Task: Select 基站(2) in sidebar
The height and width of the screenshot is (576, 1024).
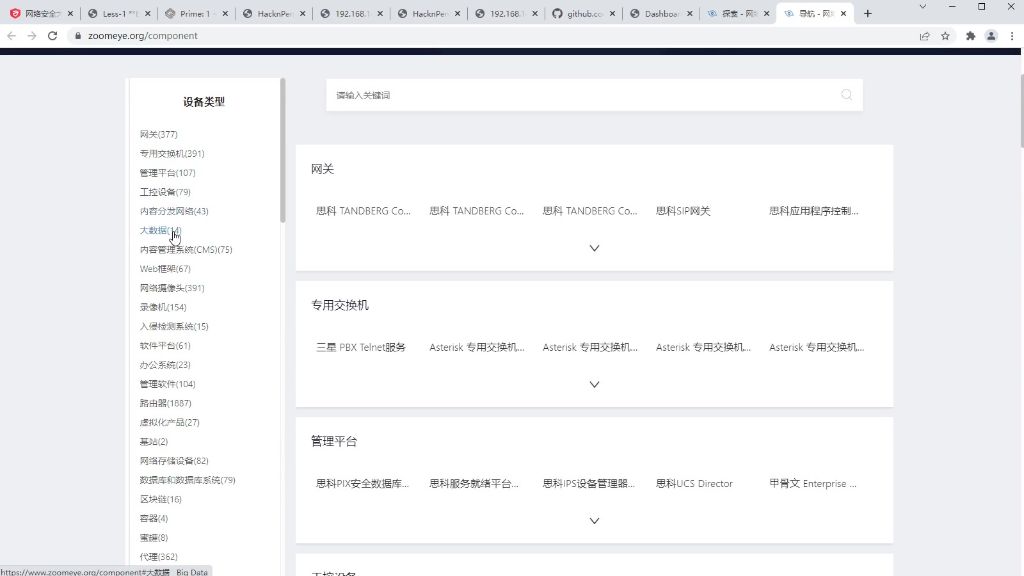Action: click(153, 442)
